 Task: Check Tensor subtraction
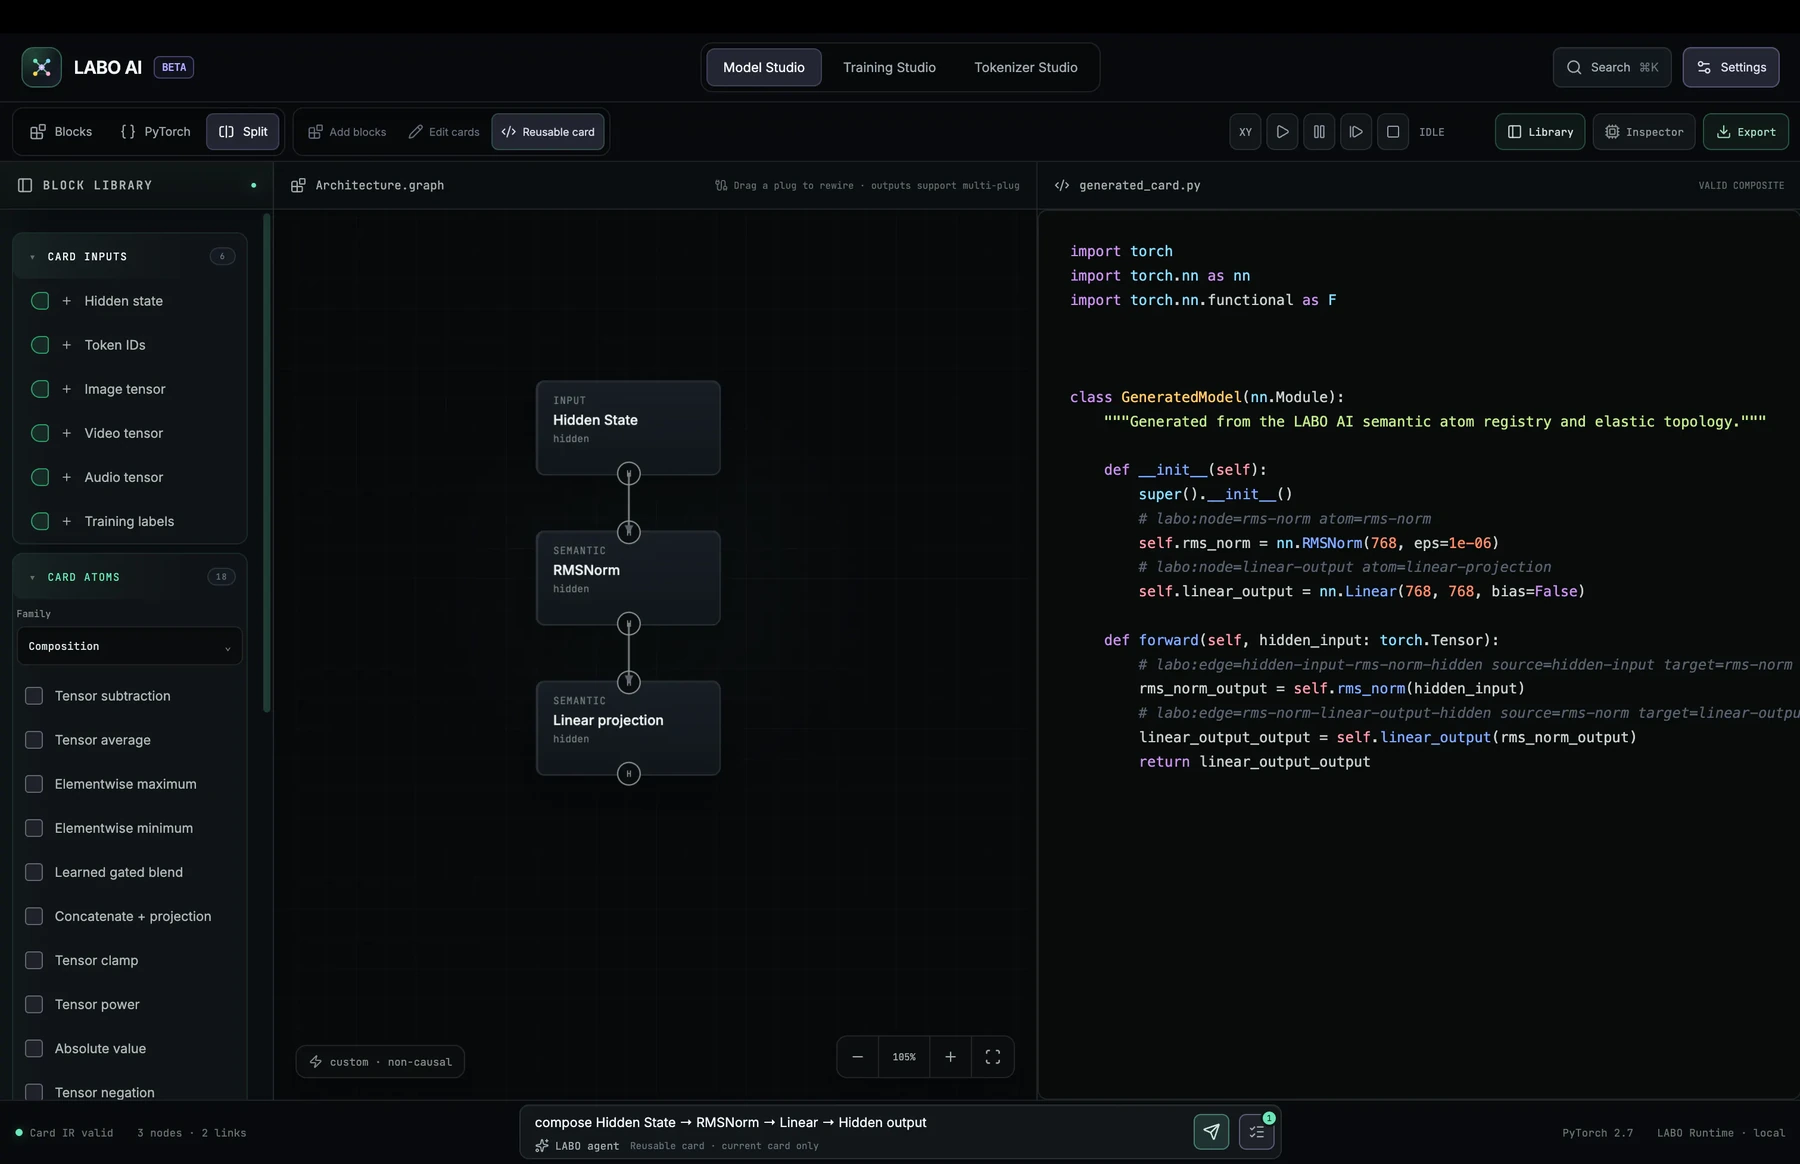[34, 696]
